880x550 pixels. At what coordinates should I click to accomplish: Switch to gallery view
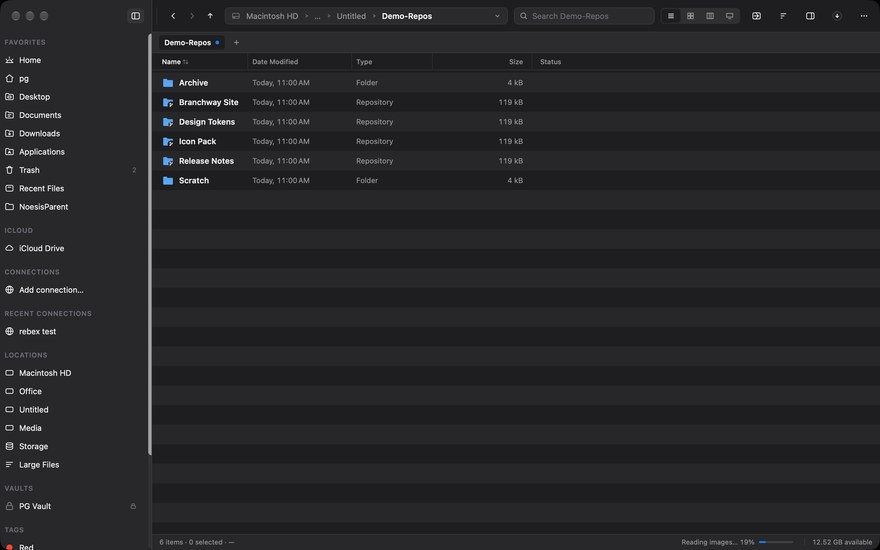[730, 16]
